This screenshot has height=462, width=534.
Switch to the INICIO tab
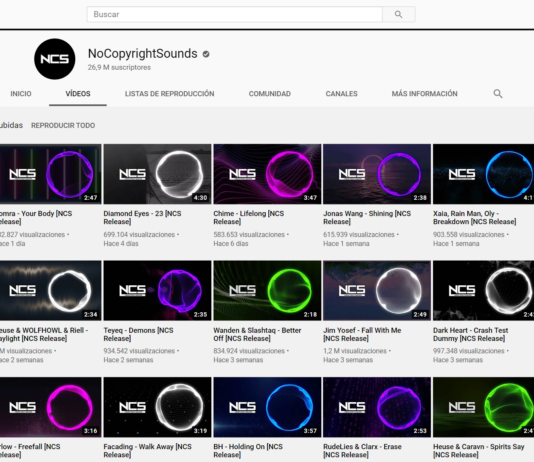(x=21, y=94)
